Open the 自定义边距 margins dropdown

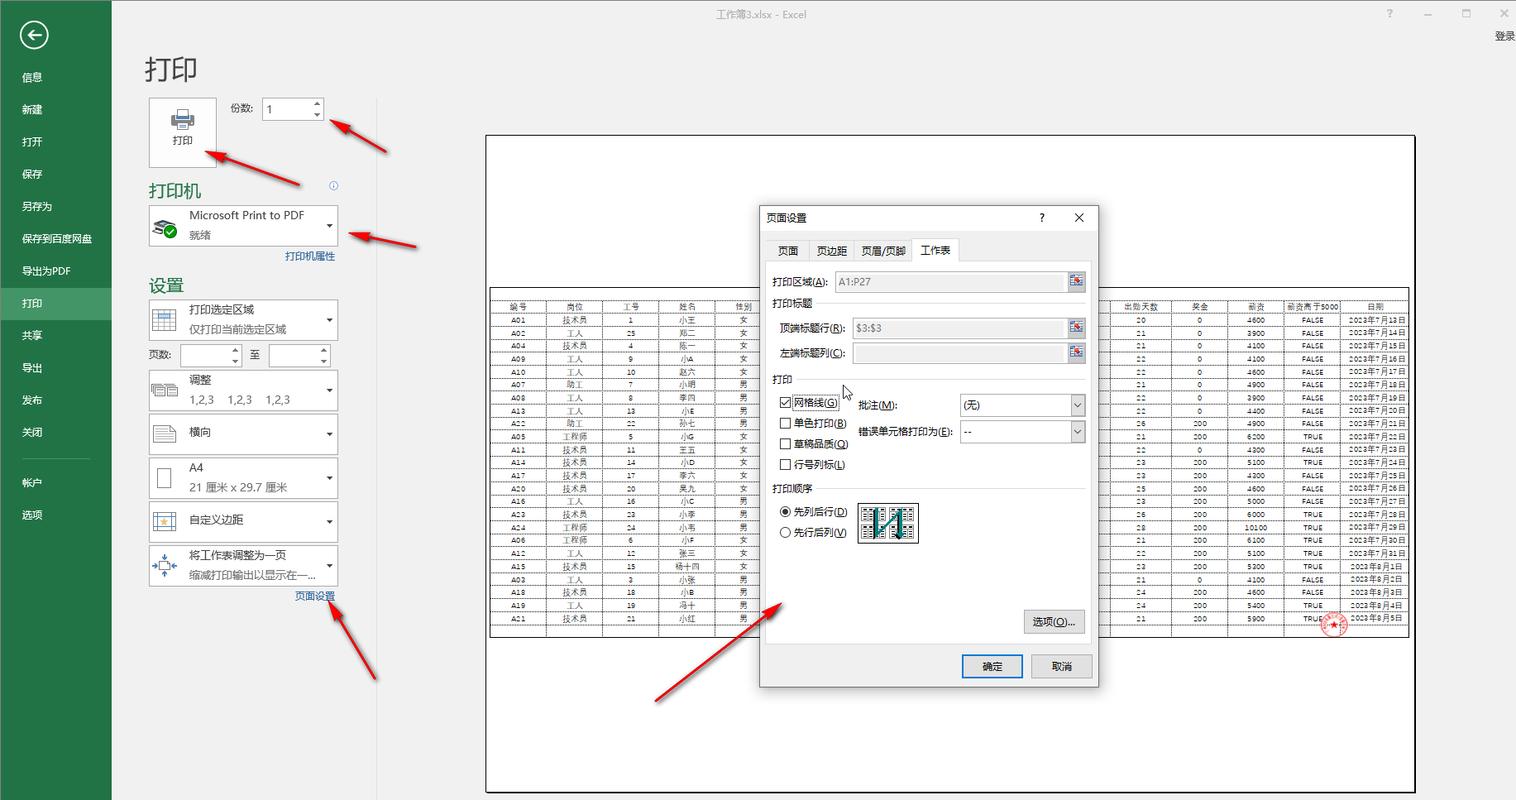(243, 521)
